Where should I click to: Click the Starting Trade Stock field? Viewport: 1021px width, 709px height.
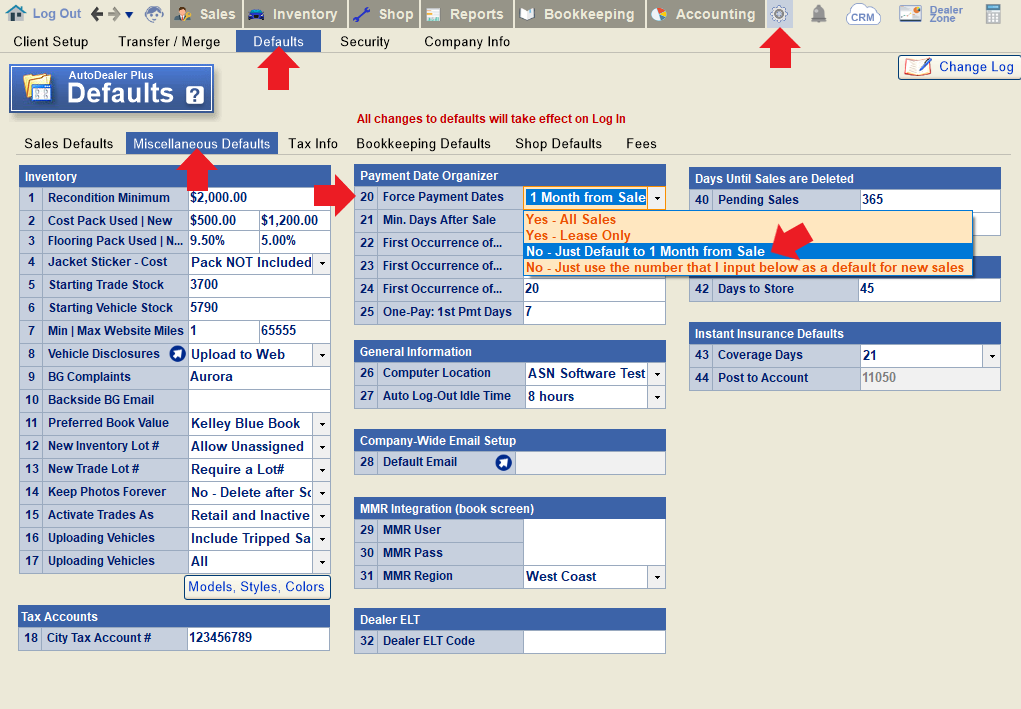259,285
